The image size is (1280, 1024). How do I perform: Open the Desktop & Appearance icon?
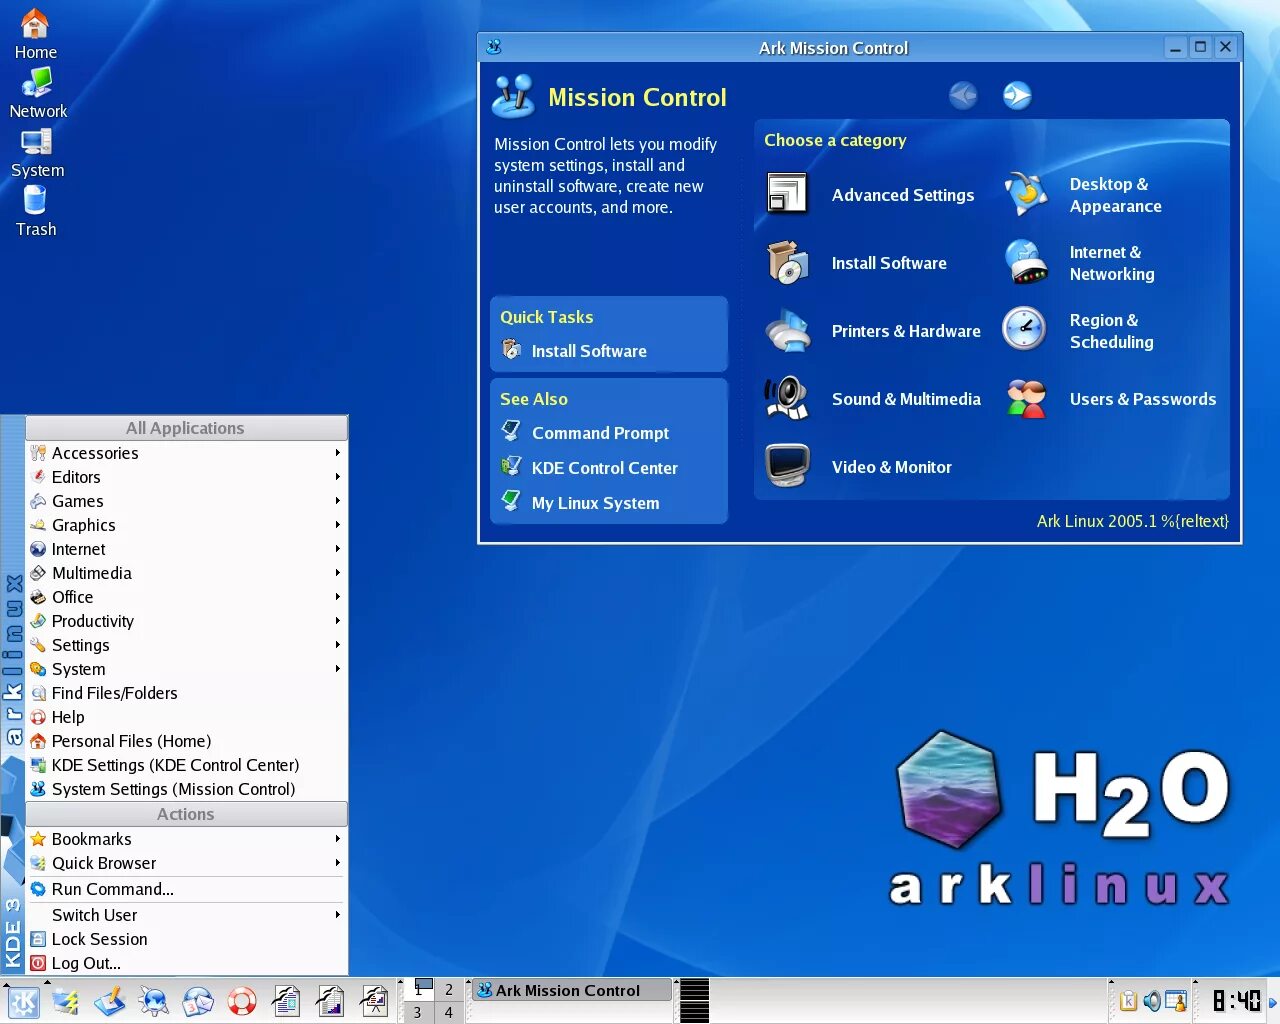pyautogui.click(x=1025, y=194)
